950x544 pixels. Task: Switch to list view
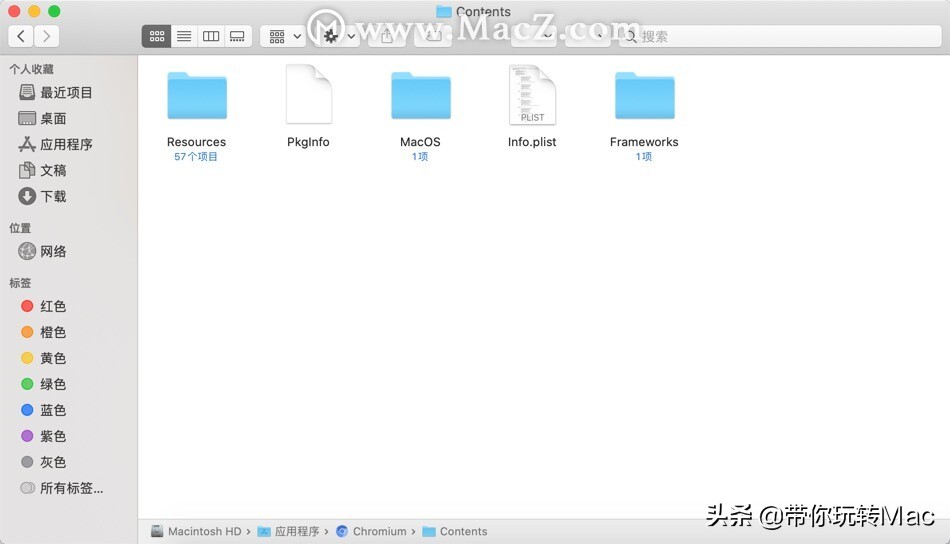pos(184,36)
